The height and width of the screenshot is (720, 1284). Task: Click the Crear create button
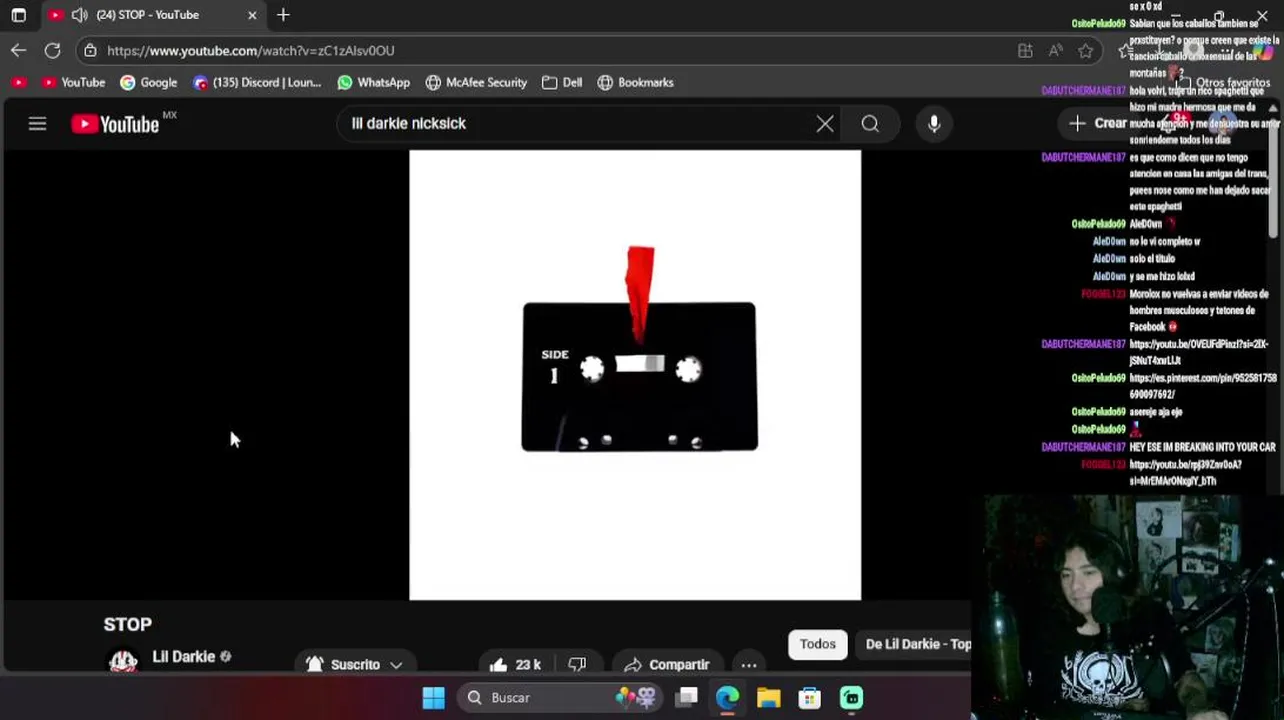click(x=1097, y=123)
